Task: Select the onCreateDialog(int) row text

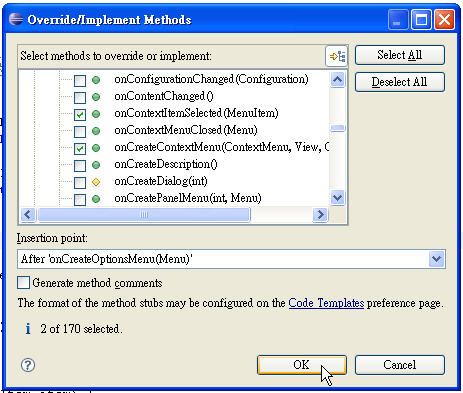Action: click(161, 181)
